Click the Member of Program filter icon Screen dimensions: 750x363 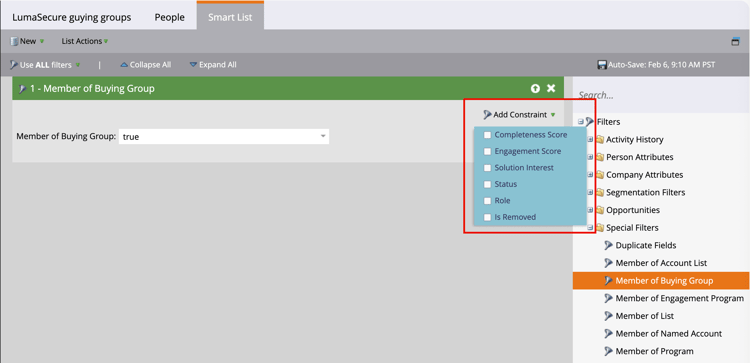point(608,352)
